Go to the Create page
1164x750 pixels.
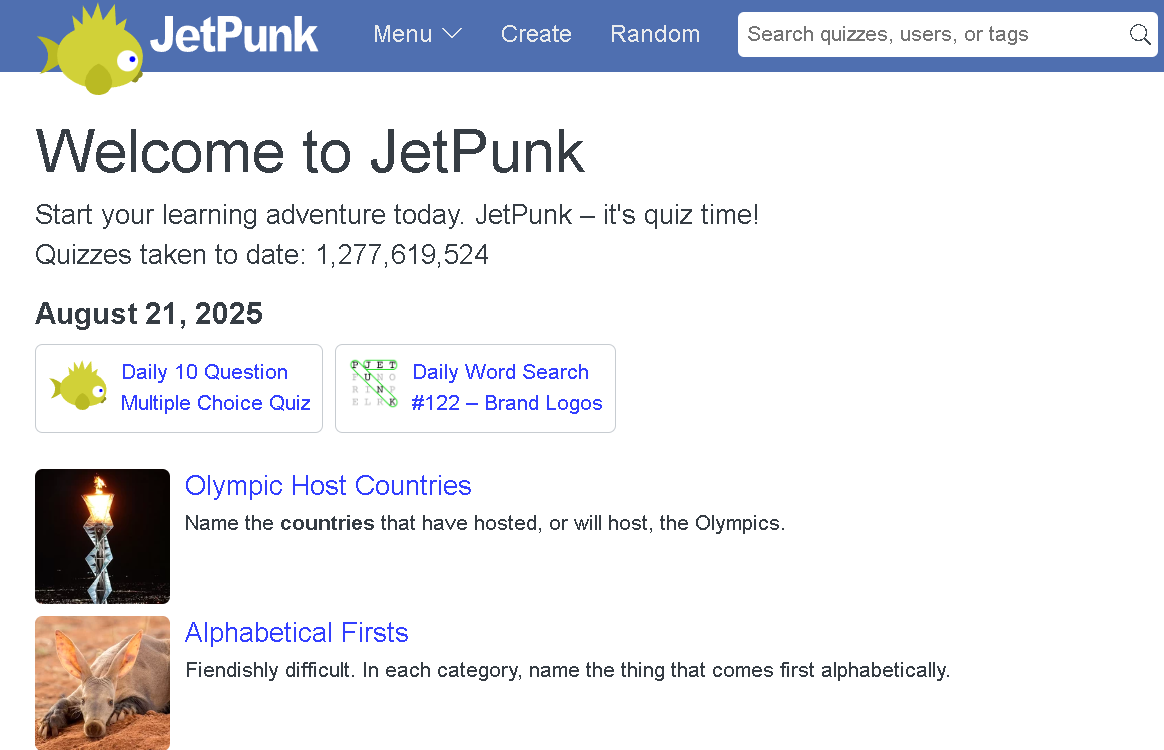point(536,34)
